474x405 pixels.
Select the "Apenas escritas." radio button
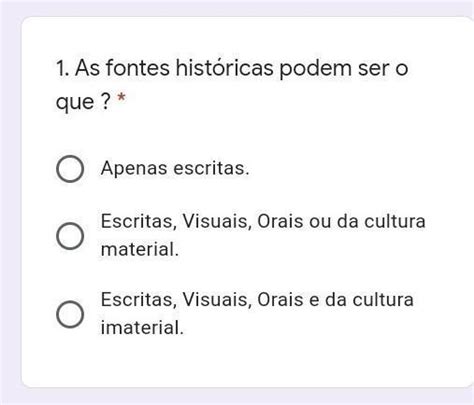[x=70, y=169]
